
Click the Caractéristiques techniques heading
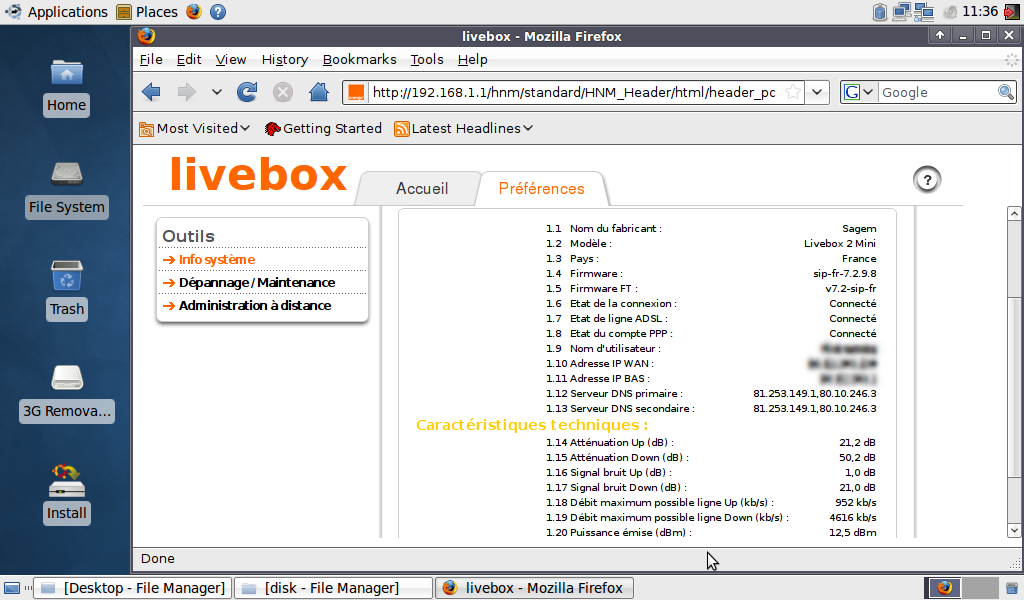click(x=532, y=425)
